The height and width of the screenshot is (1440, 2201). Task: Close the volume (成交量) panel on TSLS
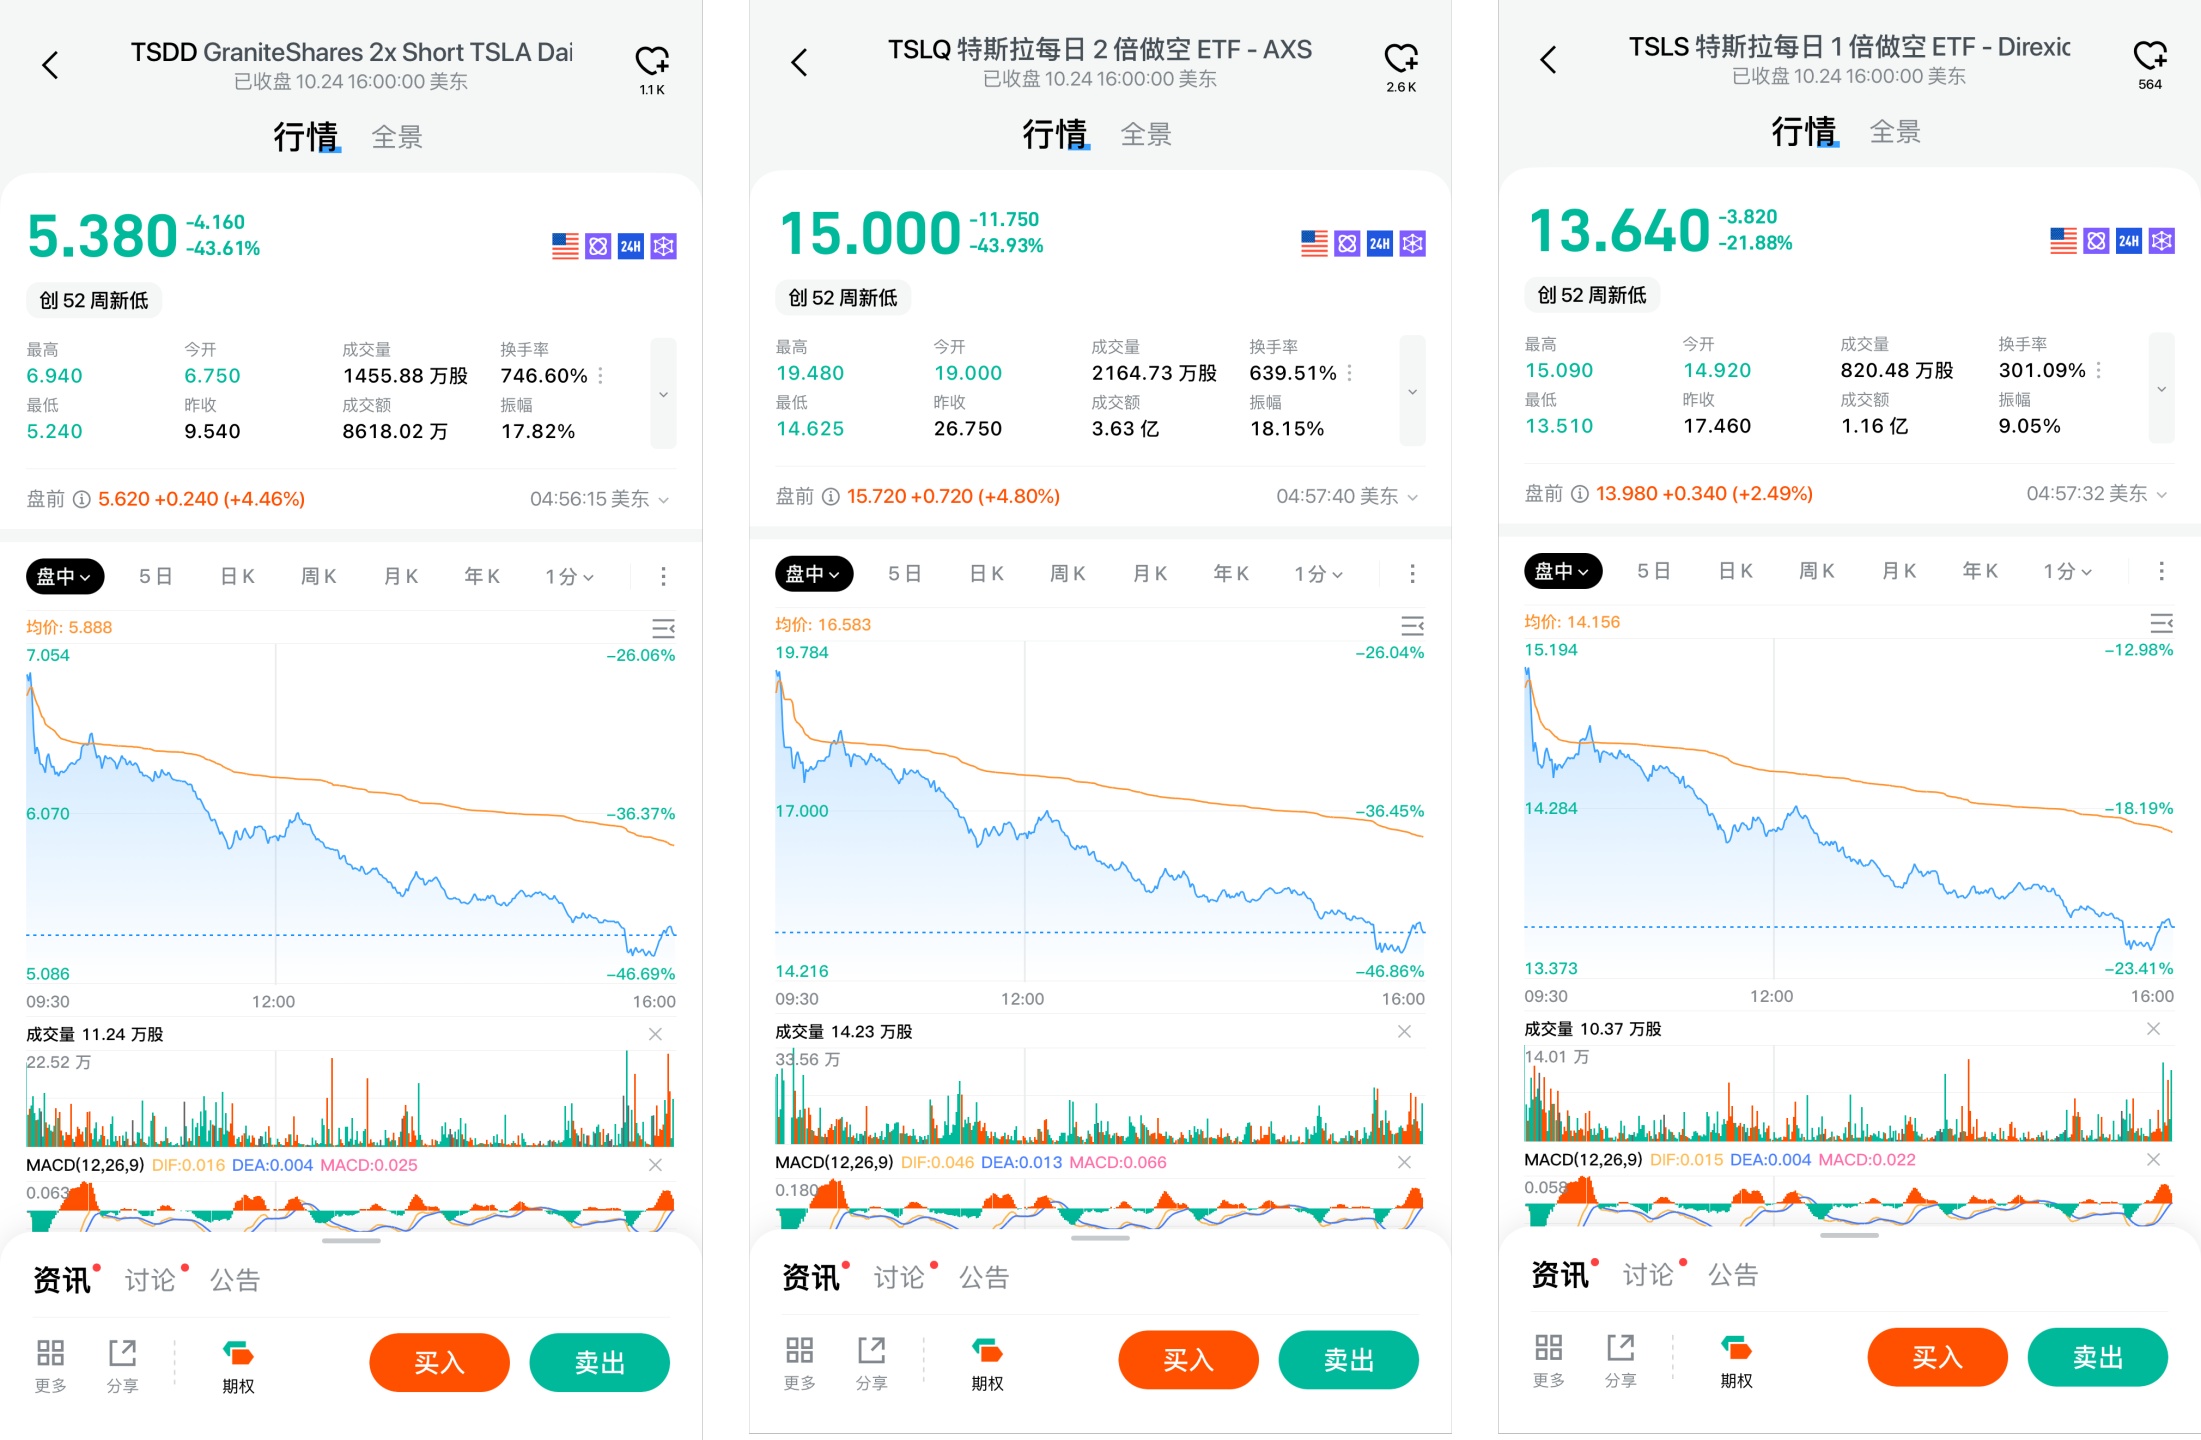click(2153, 1029)
